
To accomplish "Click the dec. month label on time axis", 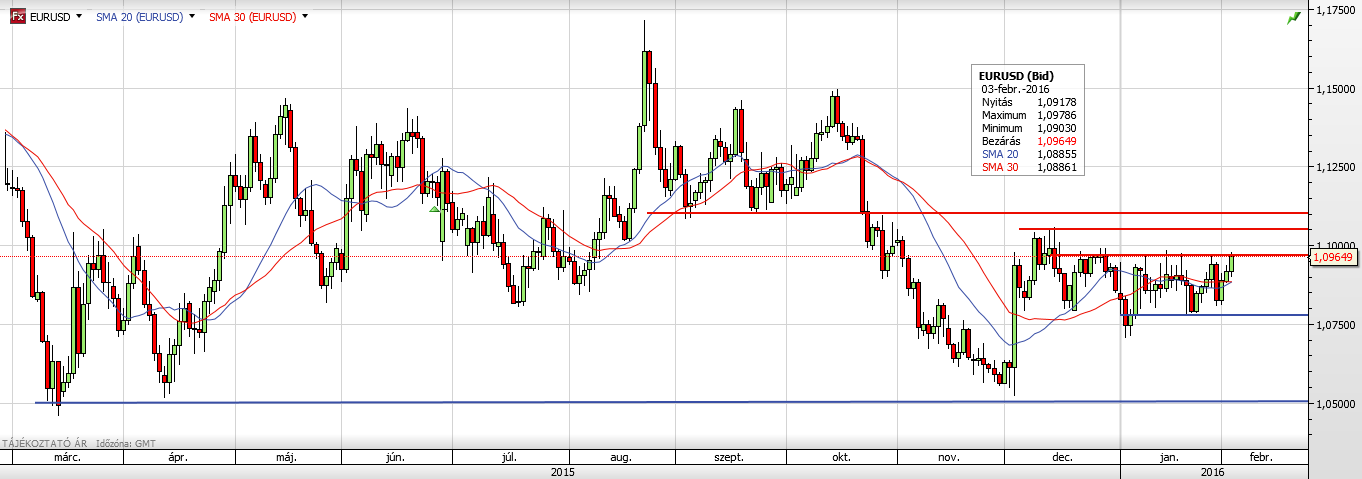I will coord(1062,457).
